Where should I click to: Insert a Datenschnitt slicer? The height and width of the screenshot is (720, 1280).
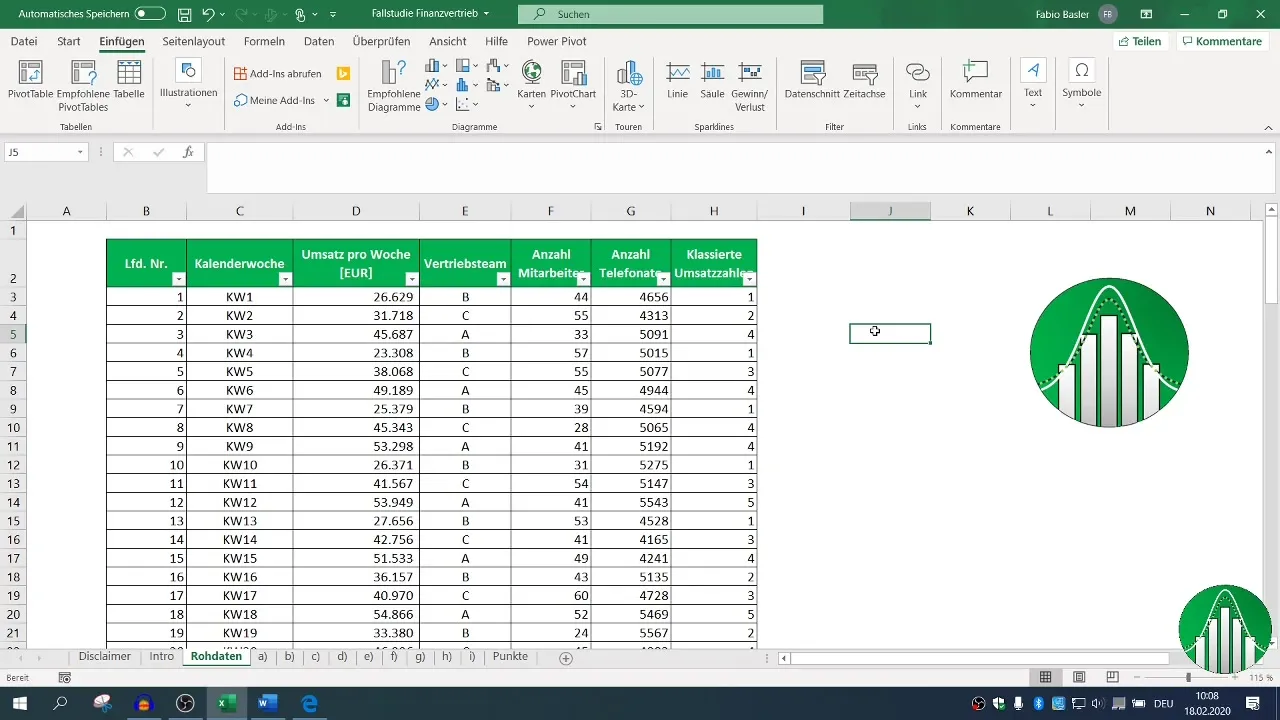click(811, 80)
